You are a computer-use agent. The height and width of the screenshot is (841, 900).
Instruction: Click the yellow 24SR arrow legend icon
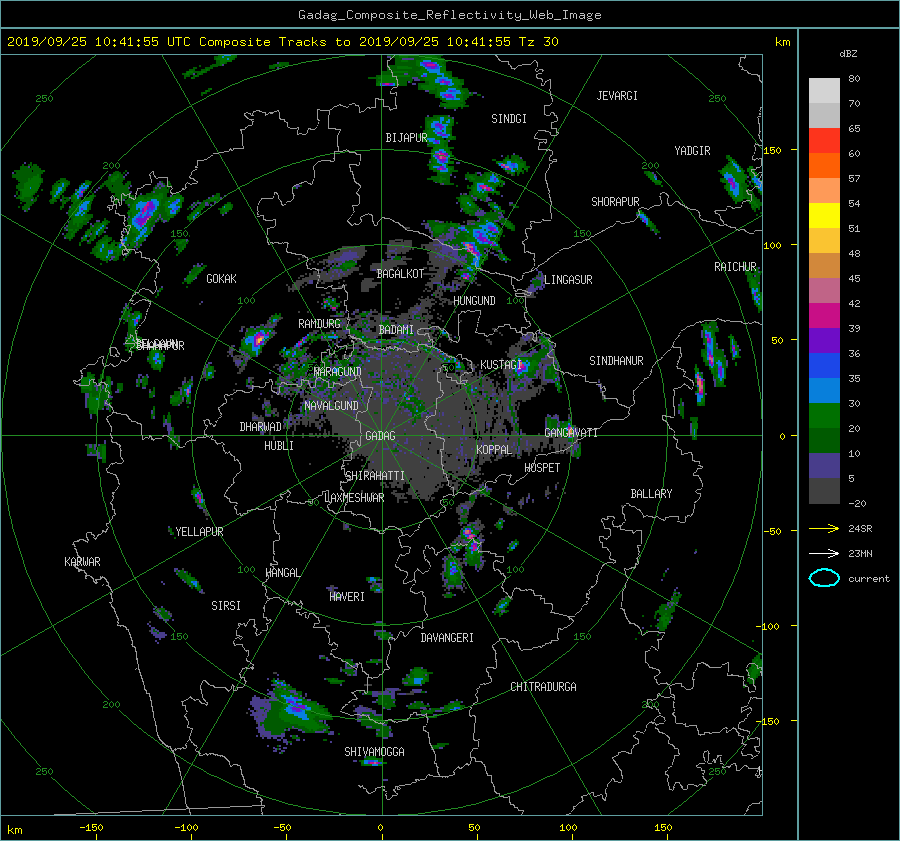(824, 528)
